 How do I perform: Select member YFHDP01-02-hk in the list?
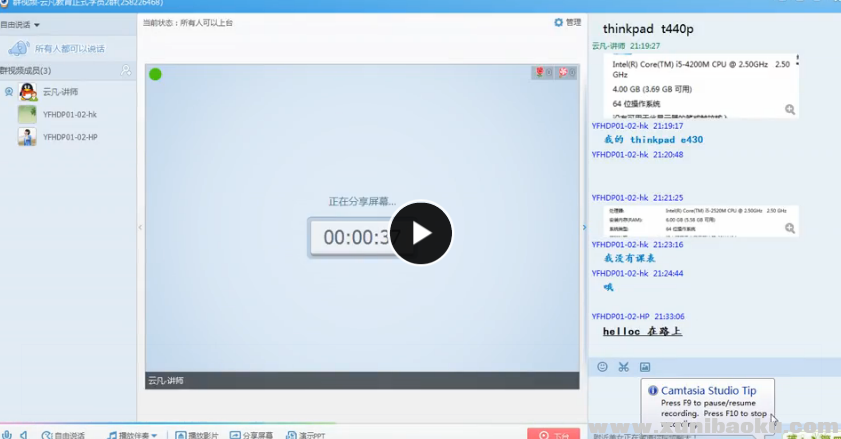coord(69,114)
